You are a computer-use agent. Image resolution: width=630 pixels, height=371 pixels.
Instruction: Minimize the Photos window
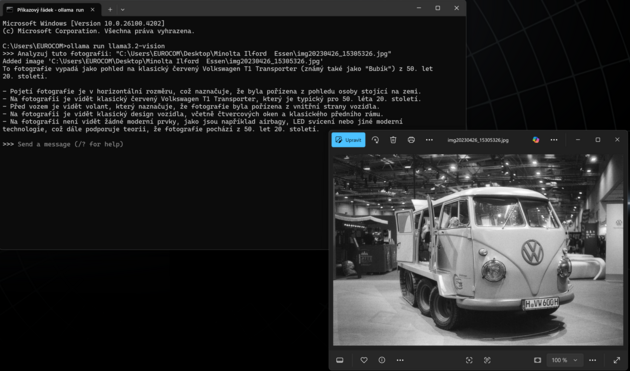click(x=578, y=139)
